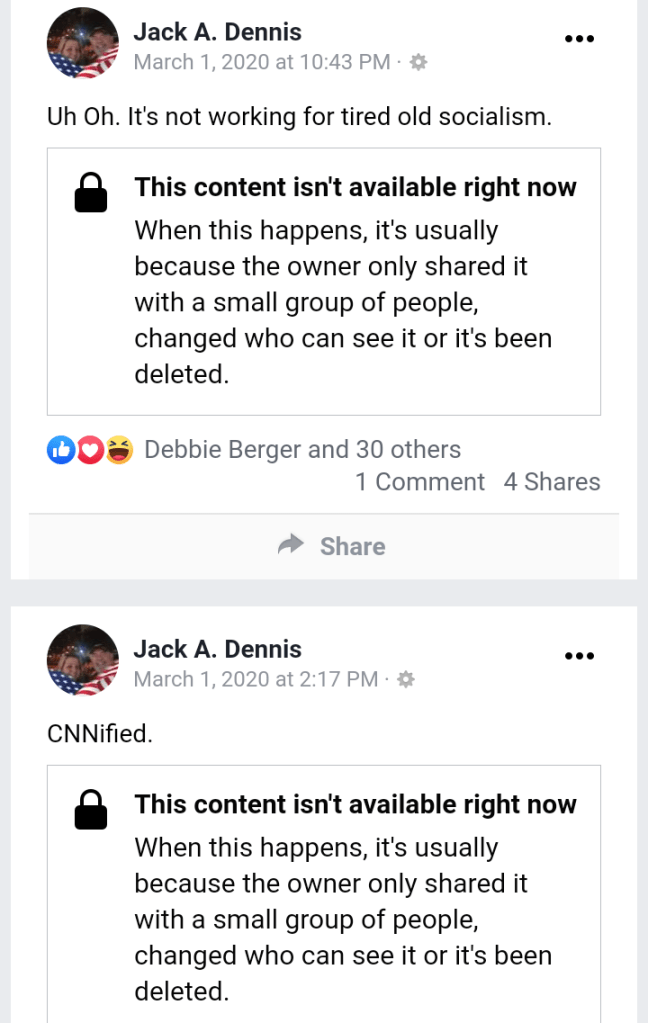648x1023 pixels.
Task: View the 4 Shares list
Action: click(552, 482)
